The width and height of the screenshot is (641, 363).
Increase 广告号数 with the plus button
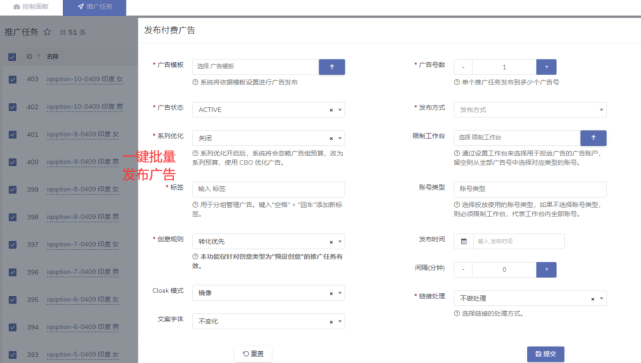pos(546,67)
